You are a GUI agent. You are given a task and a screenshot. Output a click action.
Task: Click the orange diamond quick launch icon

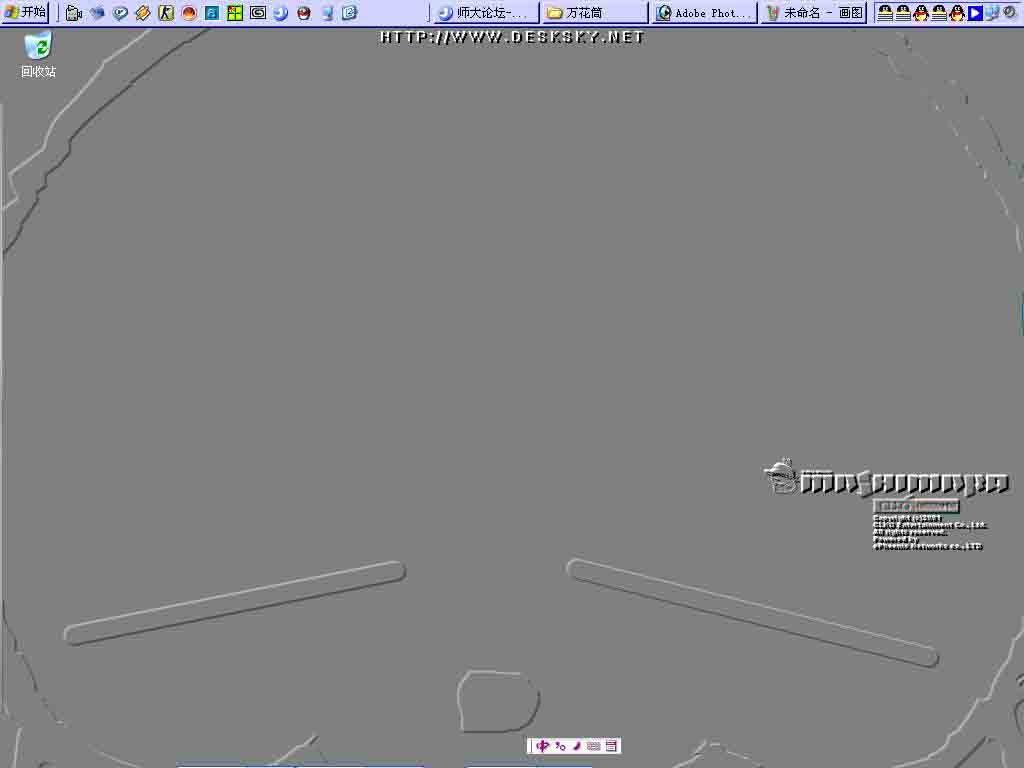point(143,13)
